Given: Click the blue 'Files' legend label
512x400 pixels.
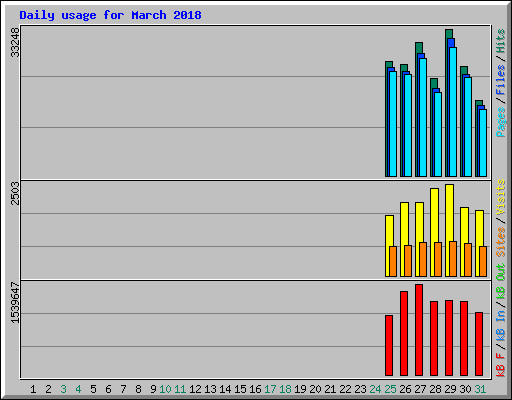Looking at the screenshot, I should (500, 80).
